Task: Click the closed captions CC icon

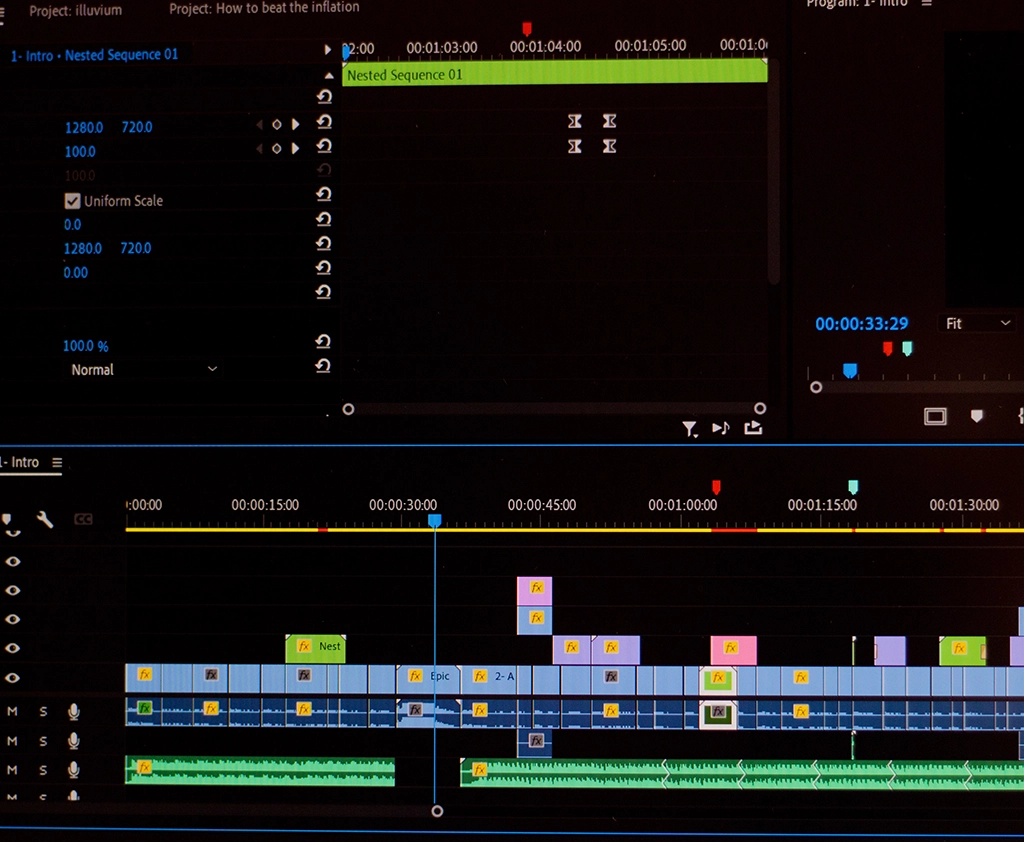Action: point(83,519)
